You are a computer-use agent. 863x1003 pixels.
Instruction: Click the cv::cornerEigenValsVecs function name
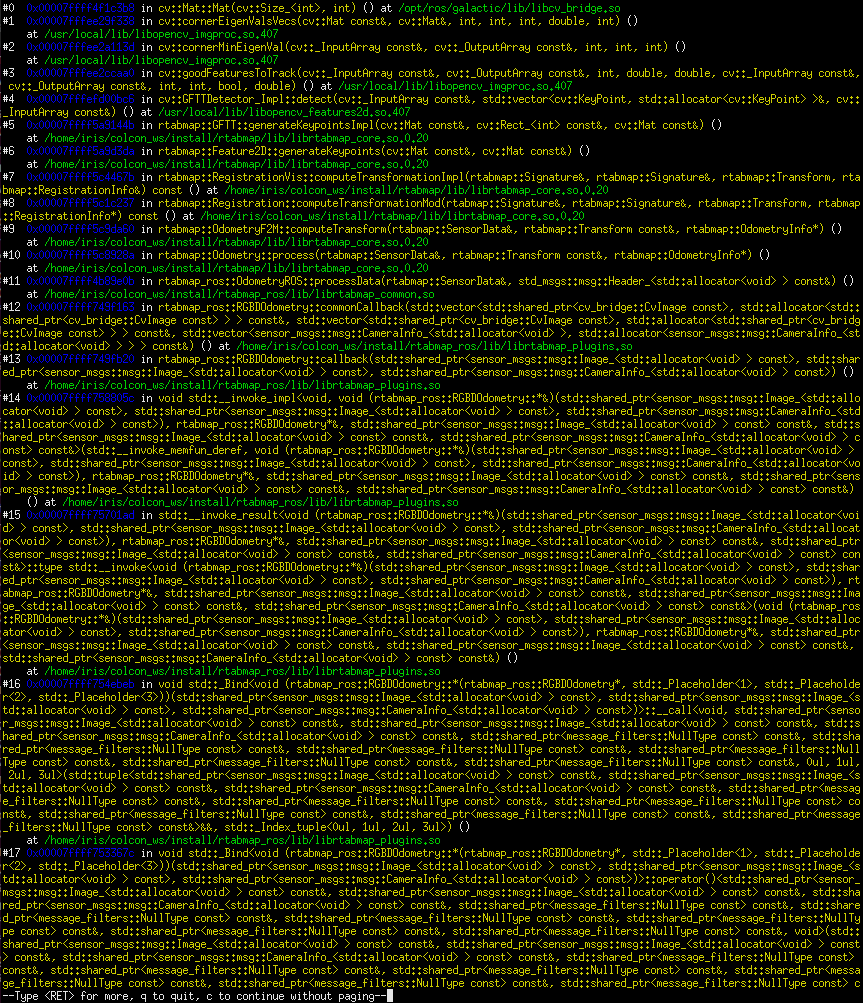(x=230, y=20)
